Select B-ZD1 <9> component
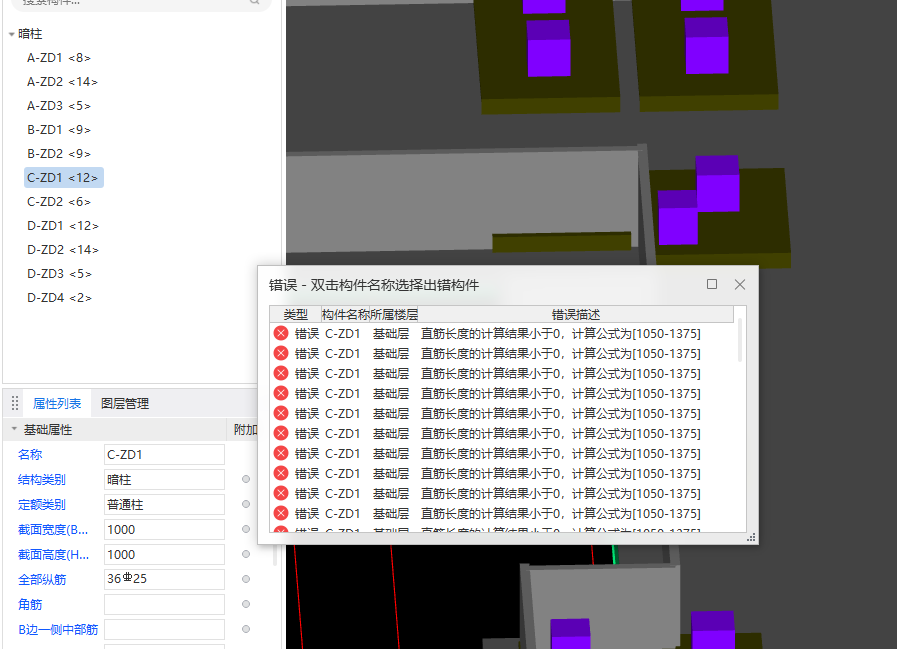The image size is (897, 649). [x=59, y=130]
